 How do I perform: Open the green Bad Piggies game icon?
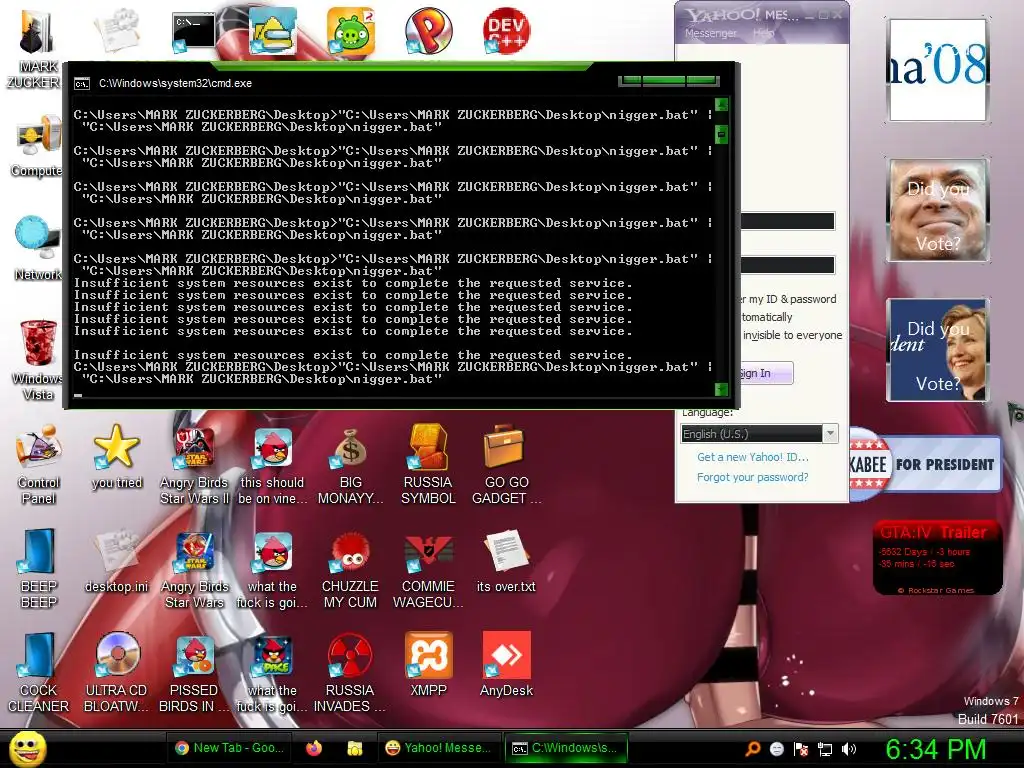click(x=351, y=31)
